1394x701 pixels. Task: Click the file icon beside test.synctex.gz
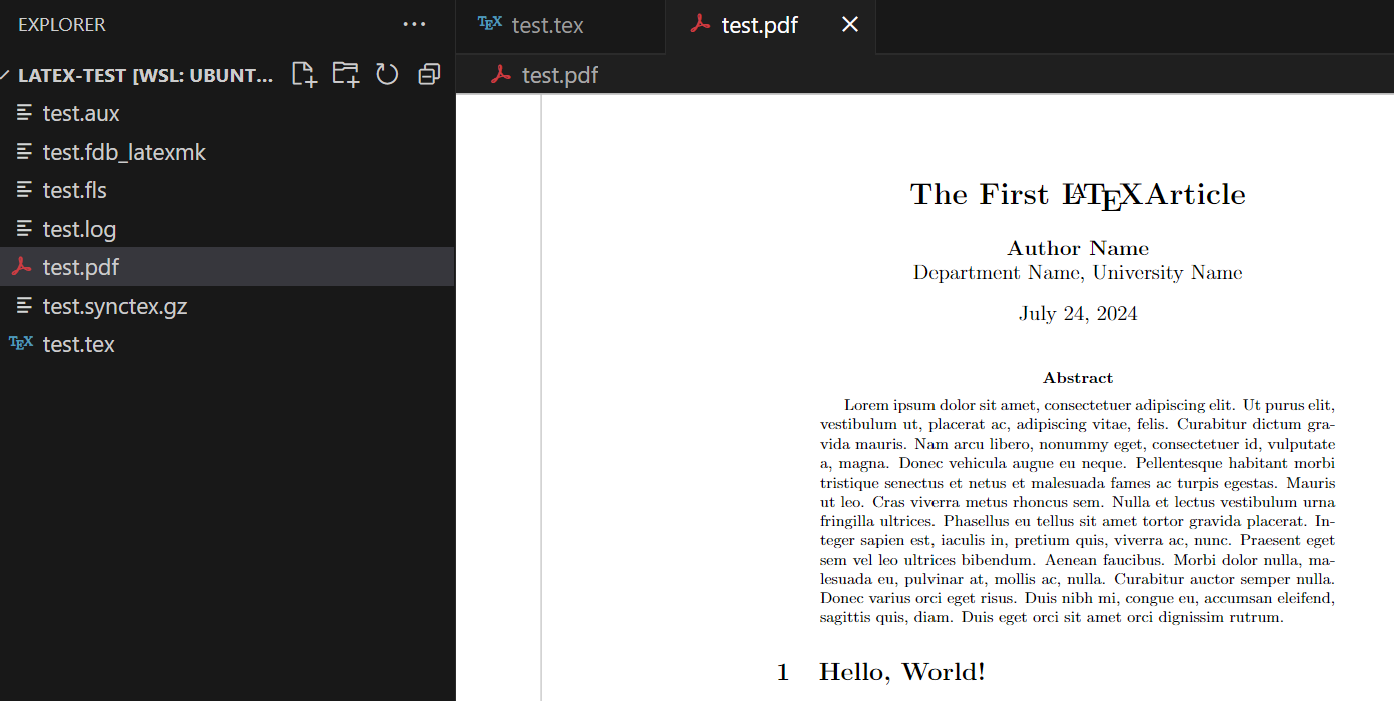click(24, 306)
